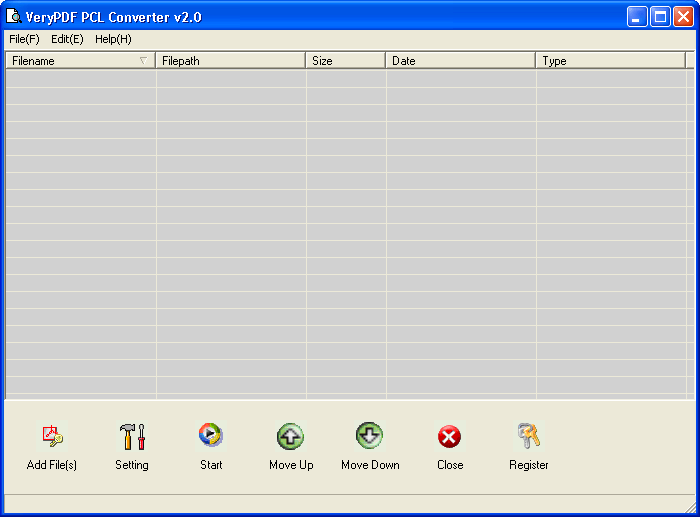Sort list by Filename column header

click(70, 61)
